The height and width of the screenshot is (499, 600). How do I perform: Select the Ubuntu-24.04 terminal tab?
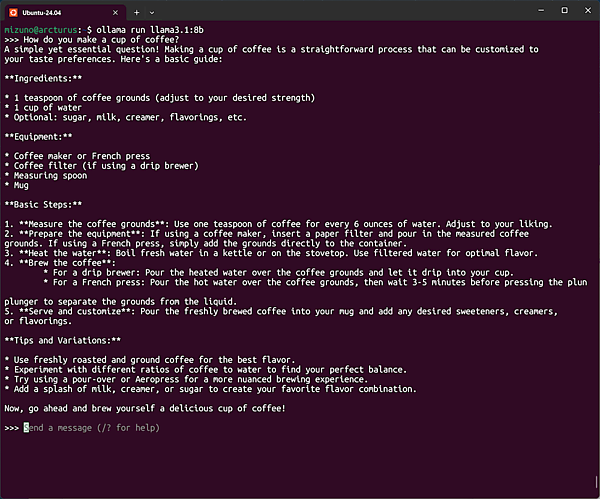50,11
